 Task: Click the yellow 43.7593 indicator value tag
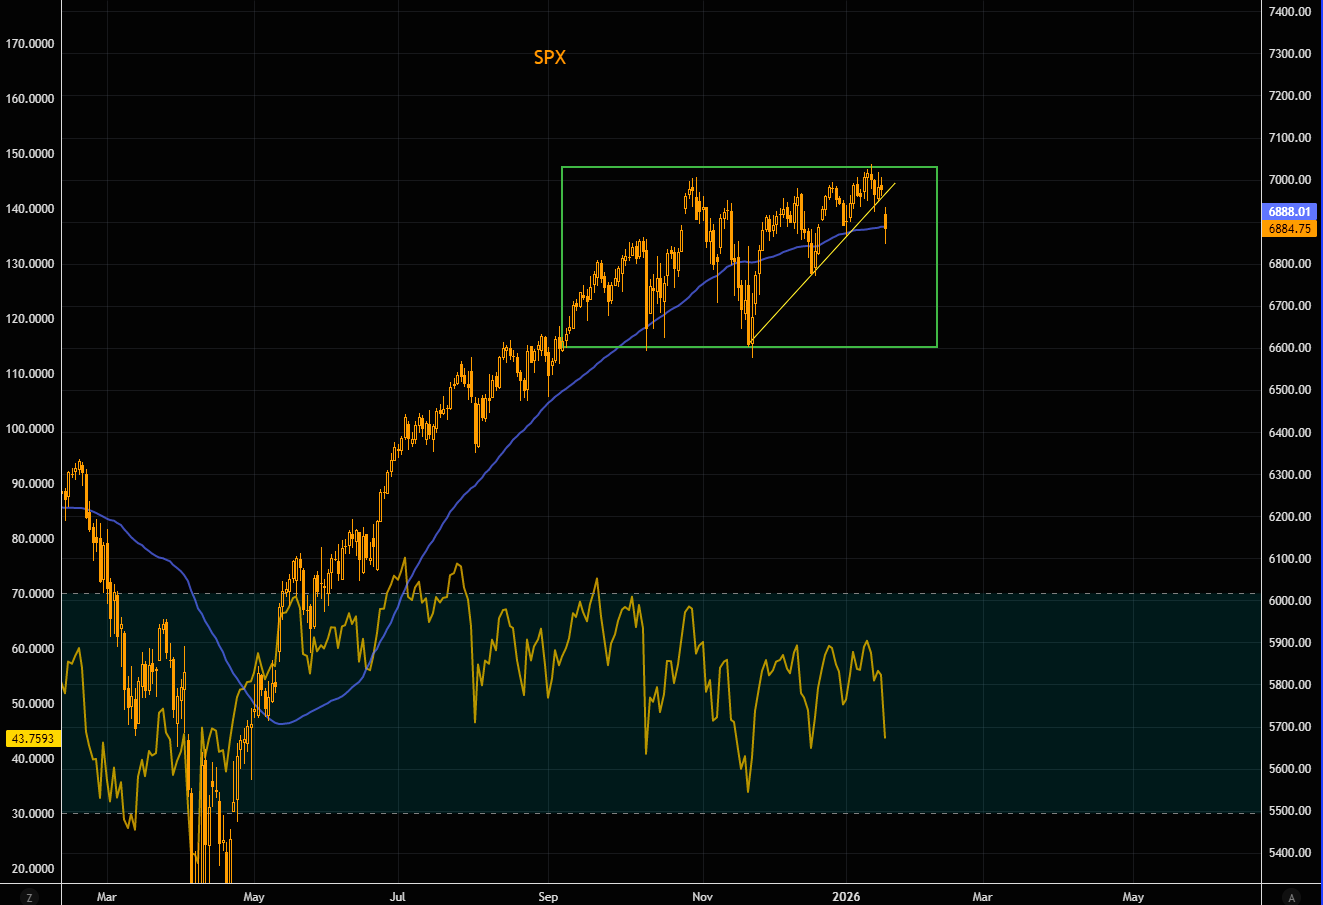pos(32,739)
